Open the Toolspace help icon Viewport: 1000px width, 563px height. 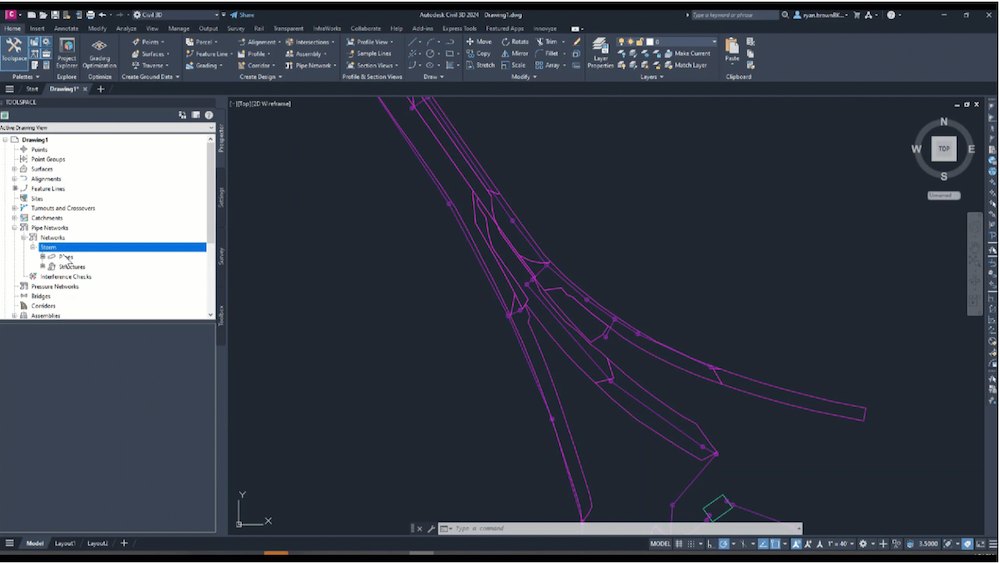[x=209, y=115]
